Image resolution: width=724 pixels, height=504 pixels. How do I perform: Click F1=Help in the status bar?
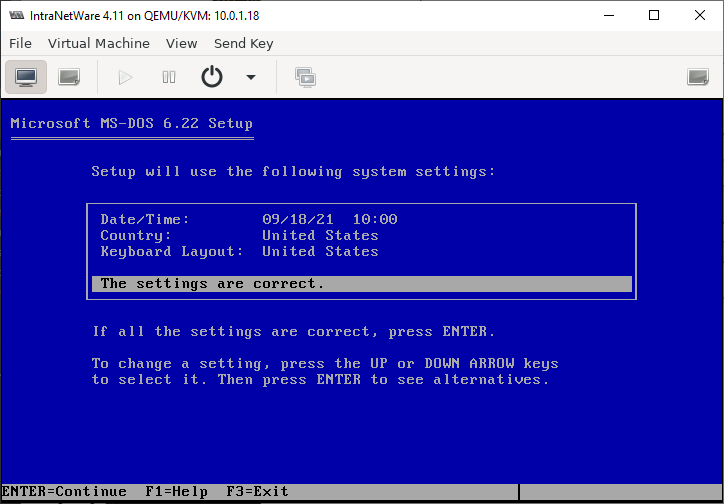pos(176,492)
